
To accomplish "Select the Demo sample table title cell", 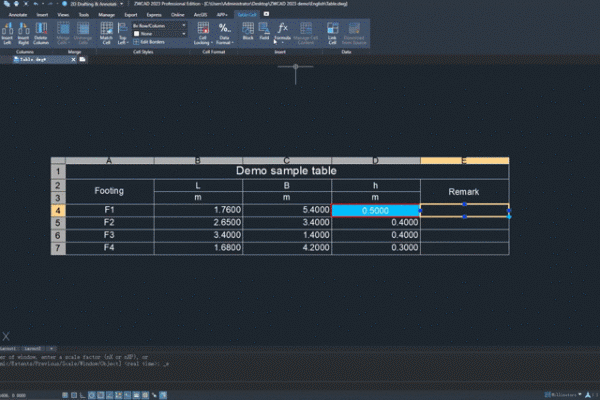I will (286, 171).
